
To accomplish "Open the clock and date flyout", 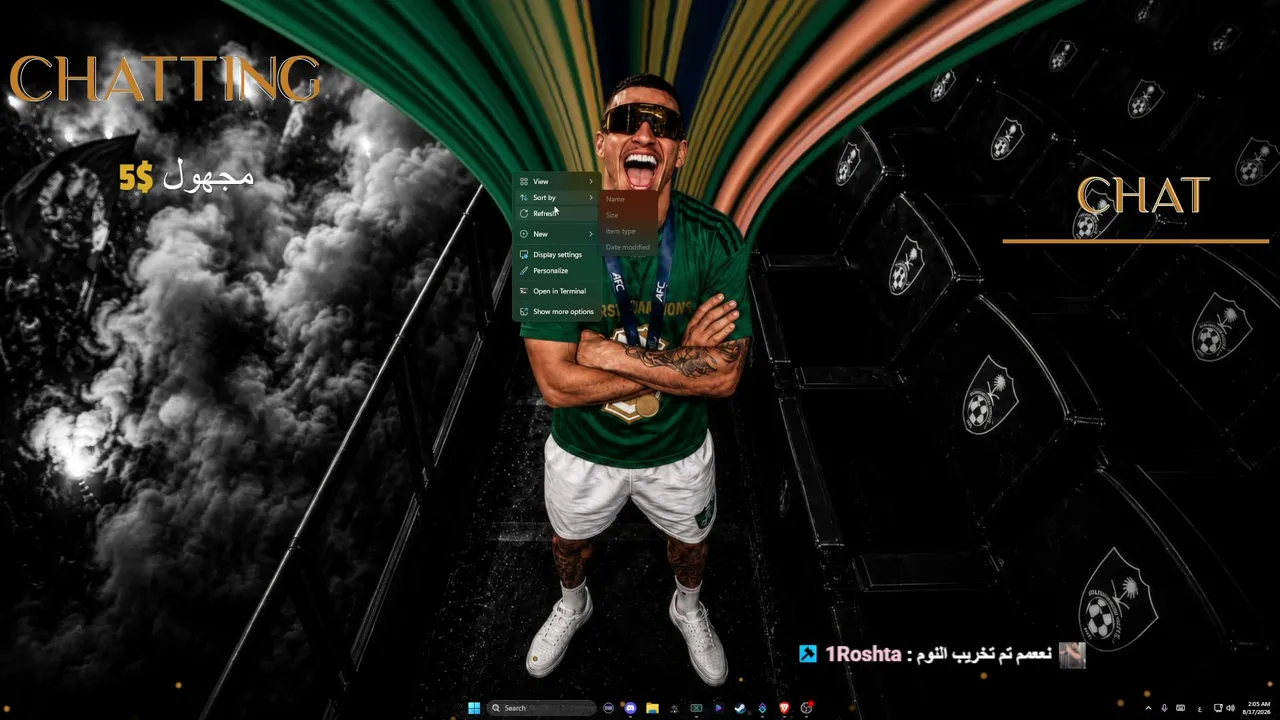I will pyautogui.click(x=1256, y=708).
